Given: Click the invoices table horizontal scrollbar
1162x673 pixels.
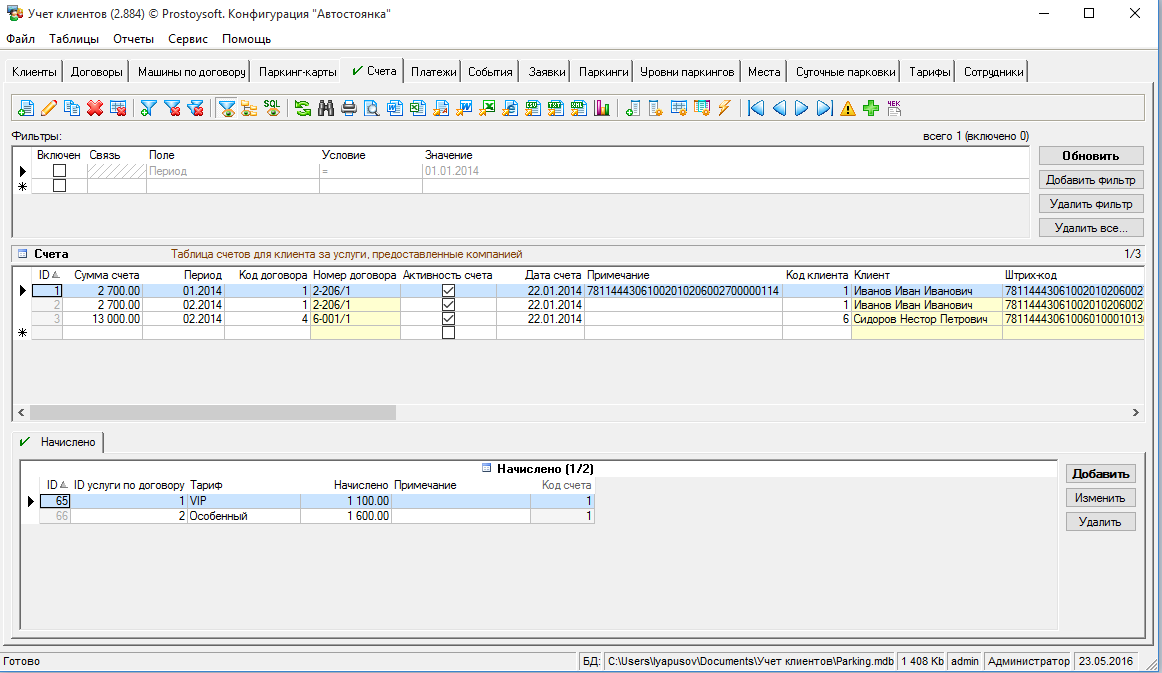Looking at the screenshot, I should pos(213,412).
